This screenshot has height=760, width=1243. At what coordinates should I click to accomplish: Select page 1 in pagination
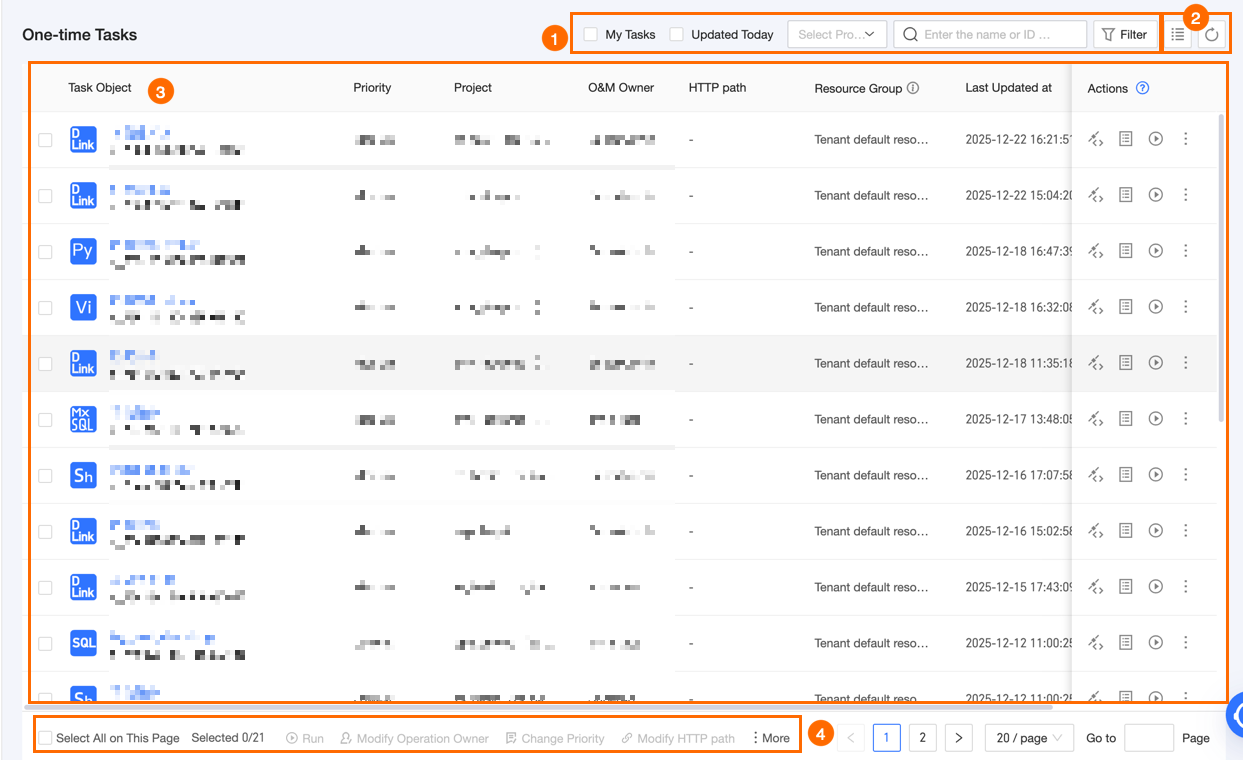887,738
